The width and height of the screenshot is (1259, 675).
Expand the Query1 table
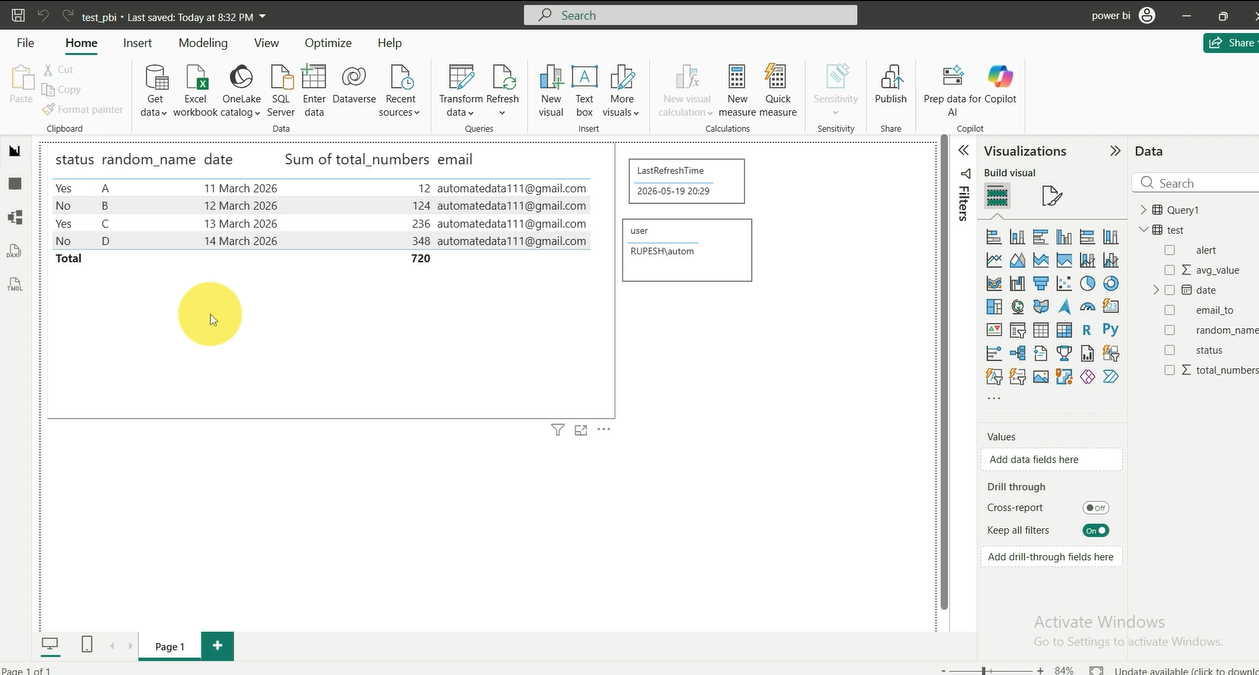[x=1143, y=210]
